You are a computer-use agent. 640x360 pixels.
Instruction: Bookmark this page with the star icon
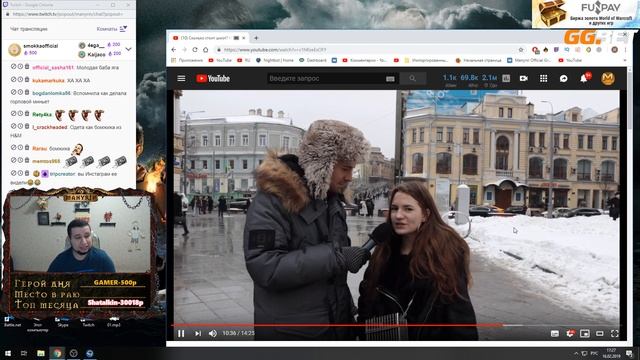tap(521, 49)
